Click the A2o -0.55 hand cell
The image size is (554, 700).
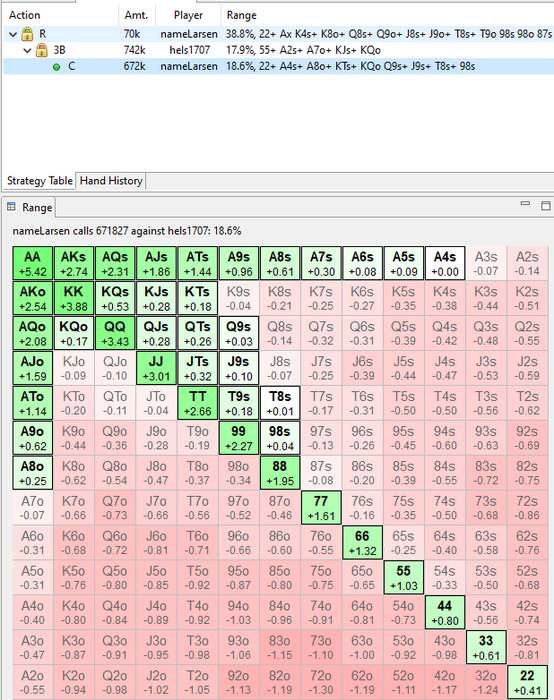tap(33, 682)
